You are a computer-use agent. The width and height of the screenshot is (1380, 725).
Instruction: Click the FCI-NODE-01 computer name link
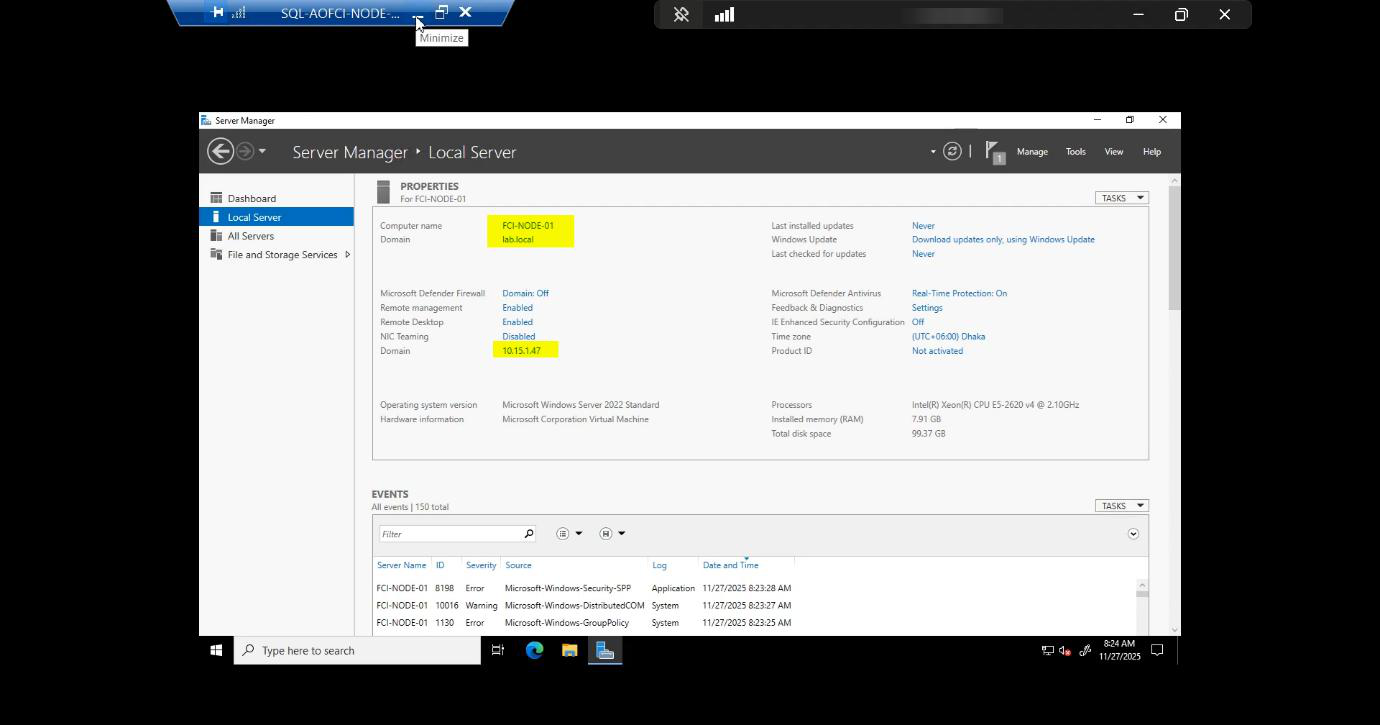pos(528,225)
